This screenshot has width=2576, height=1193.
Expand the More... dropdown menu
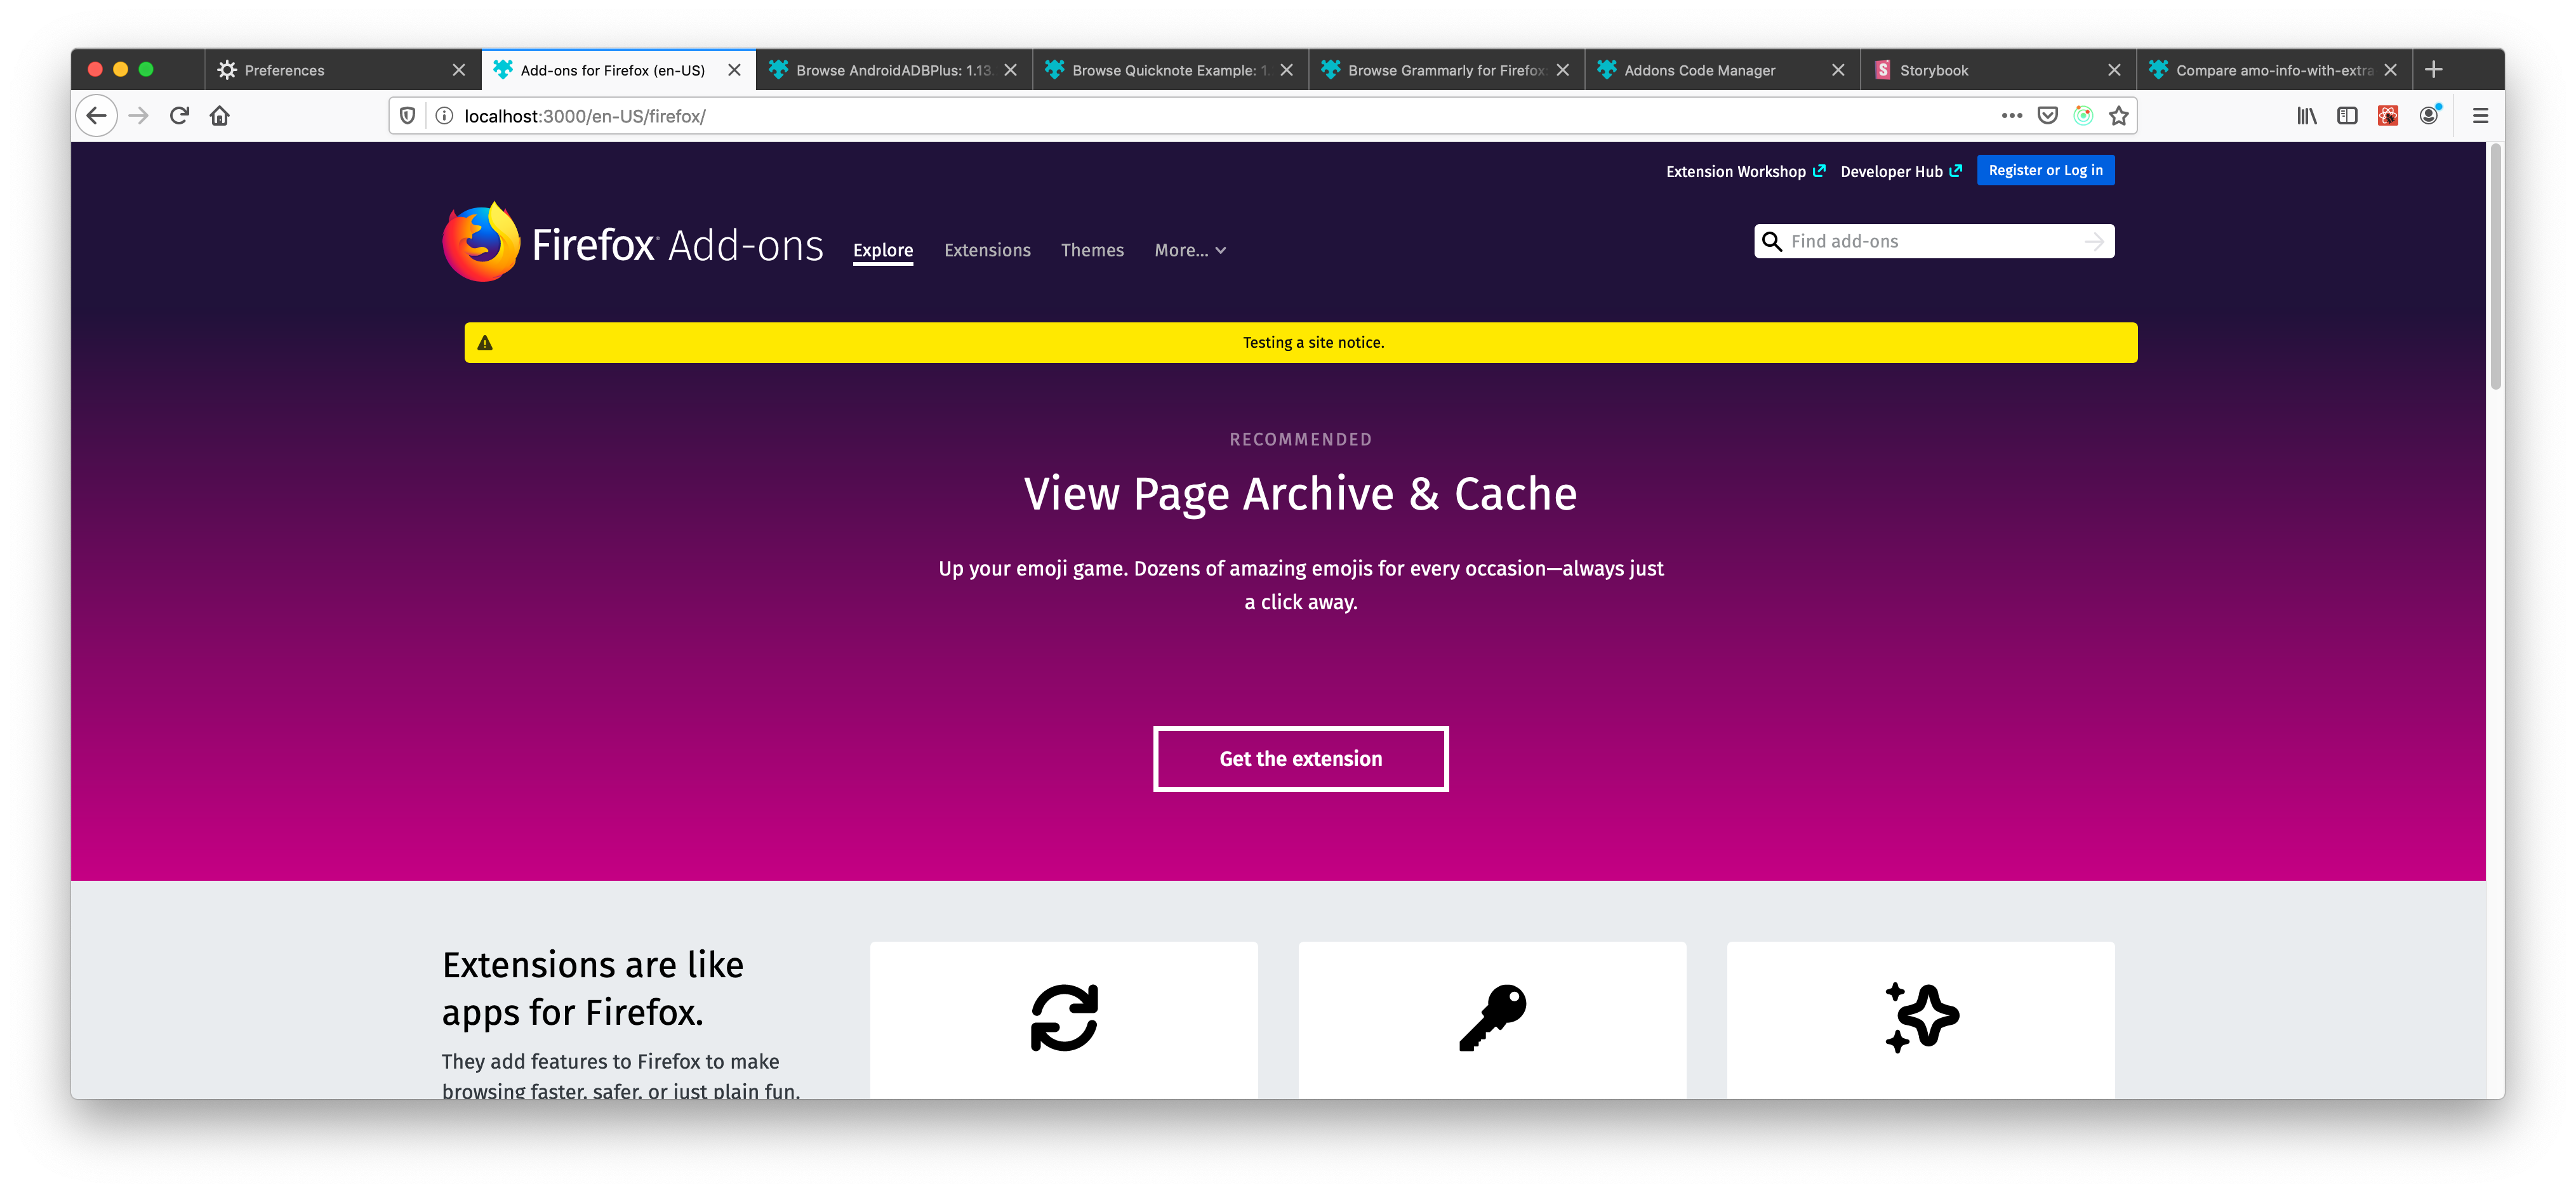click(x=1190, y=250)
